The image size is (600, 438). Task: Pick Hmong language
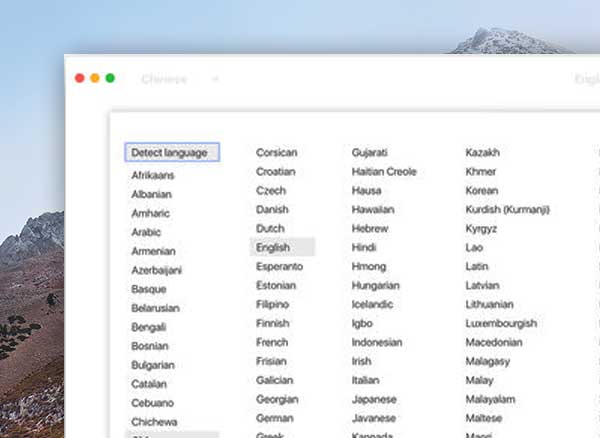(x=369, y=267)
